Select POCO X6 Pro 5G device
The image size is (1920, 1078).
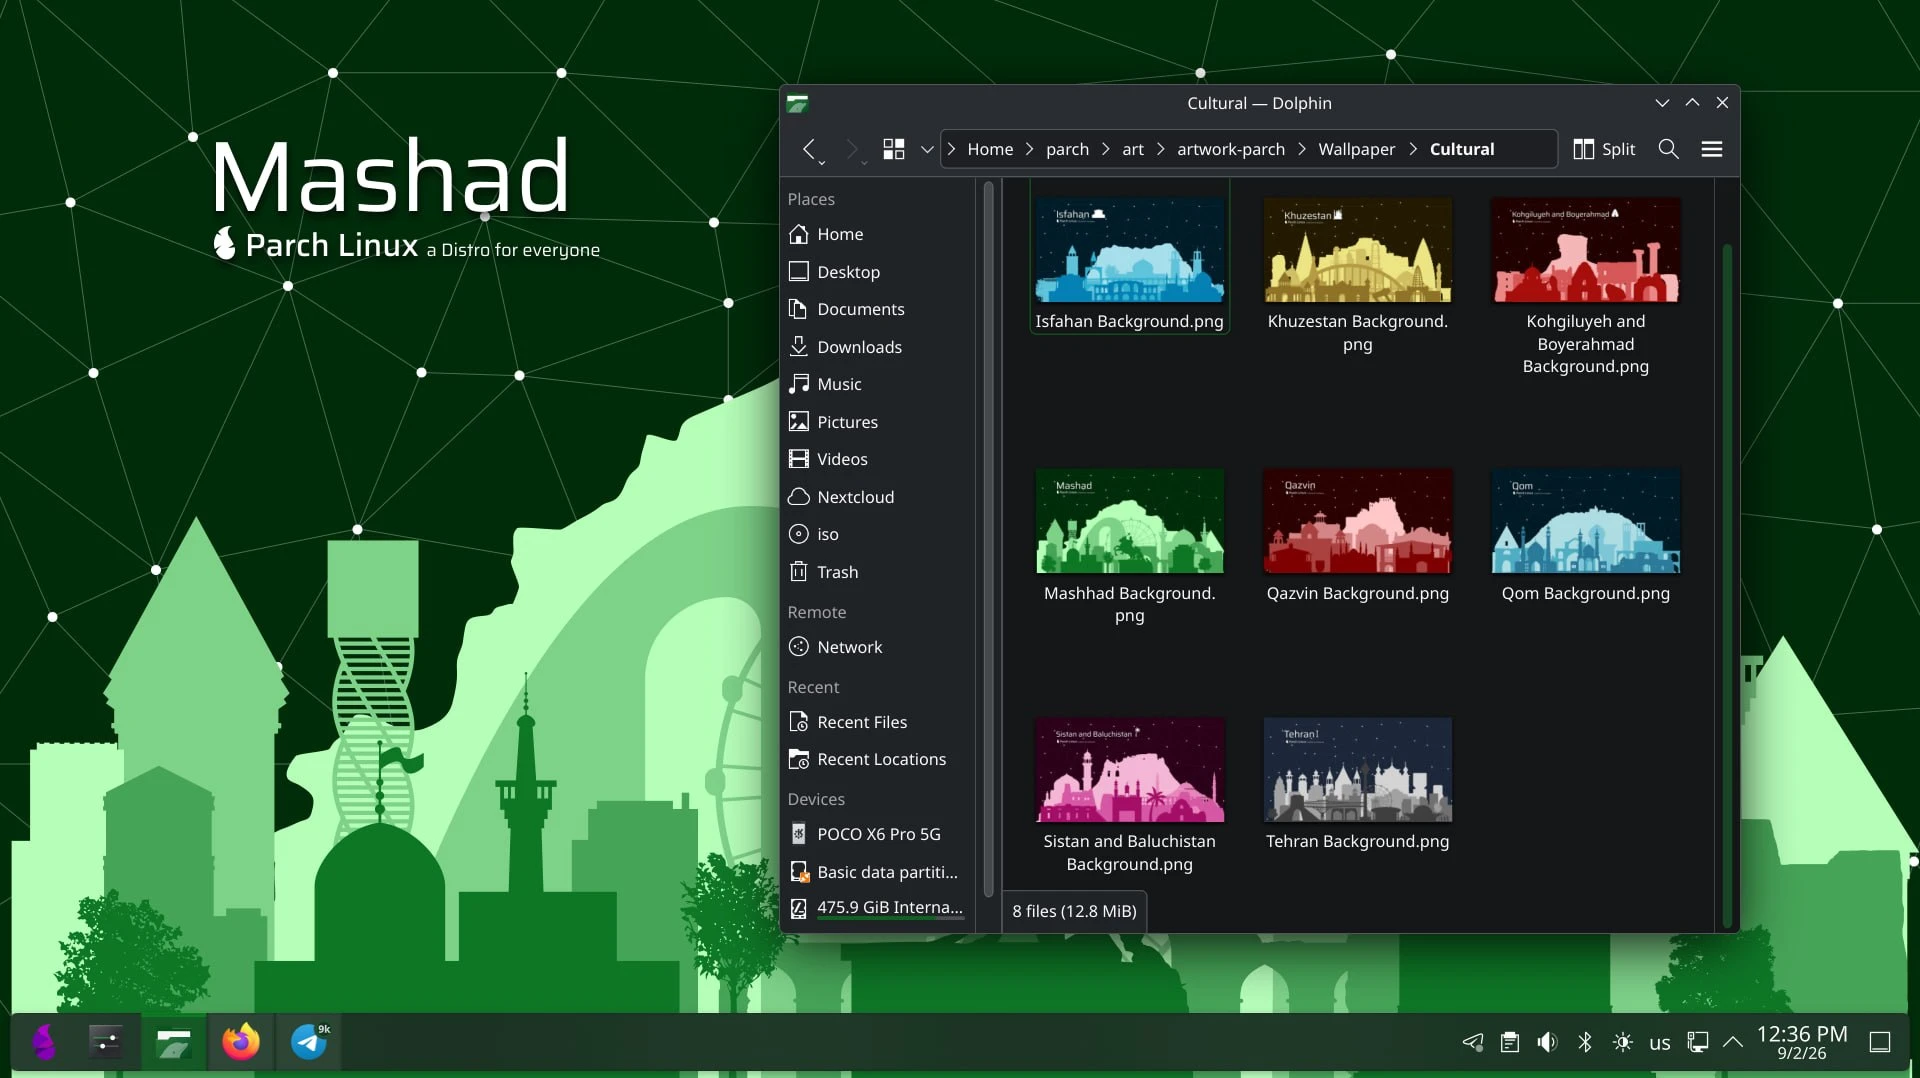(877, 834)
